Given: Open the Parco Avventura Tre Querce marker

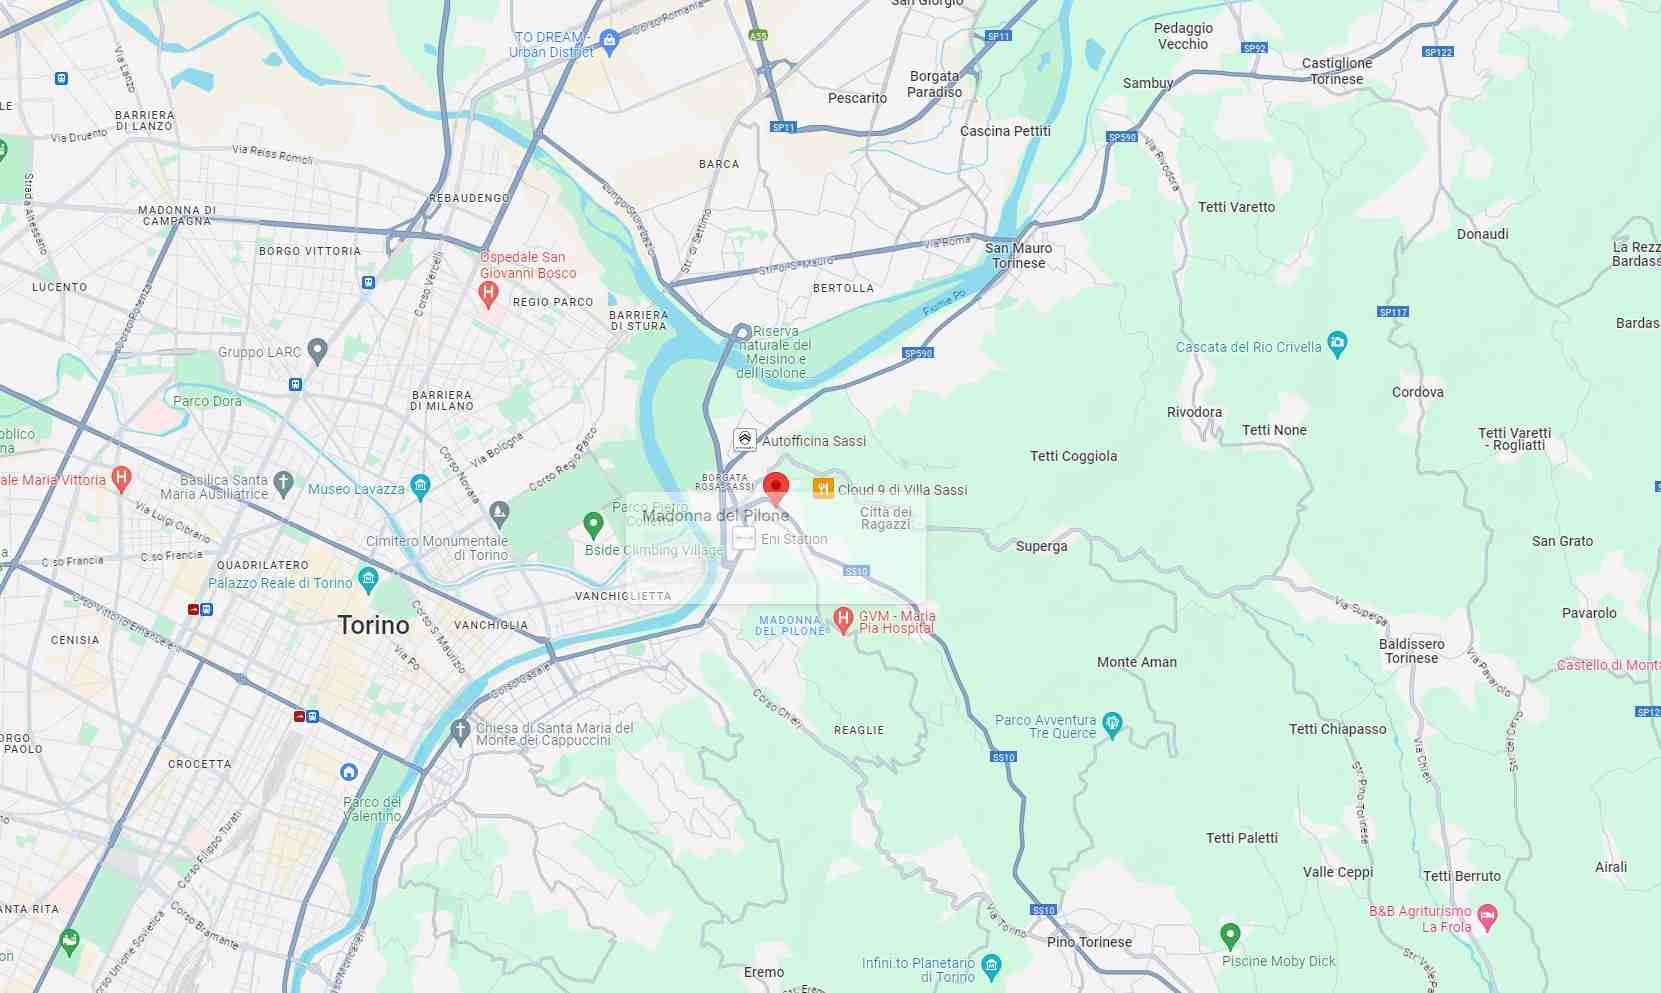Looking at the screenshot, I should click(1112, 724).
